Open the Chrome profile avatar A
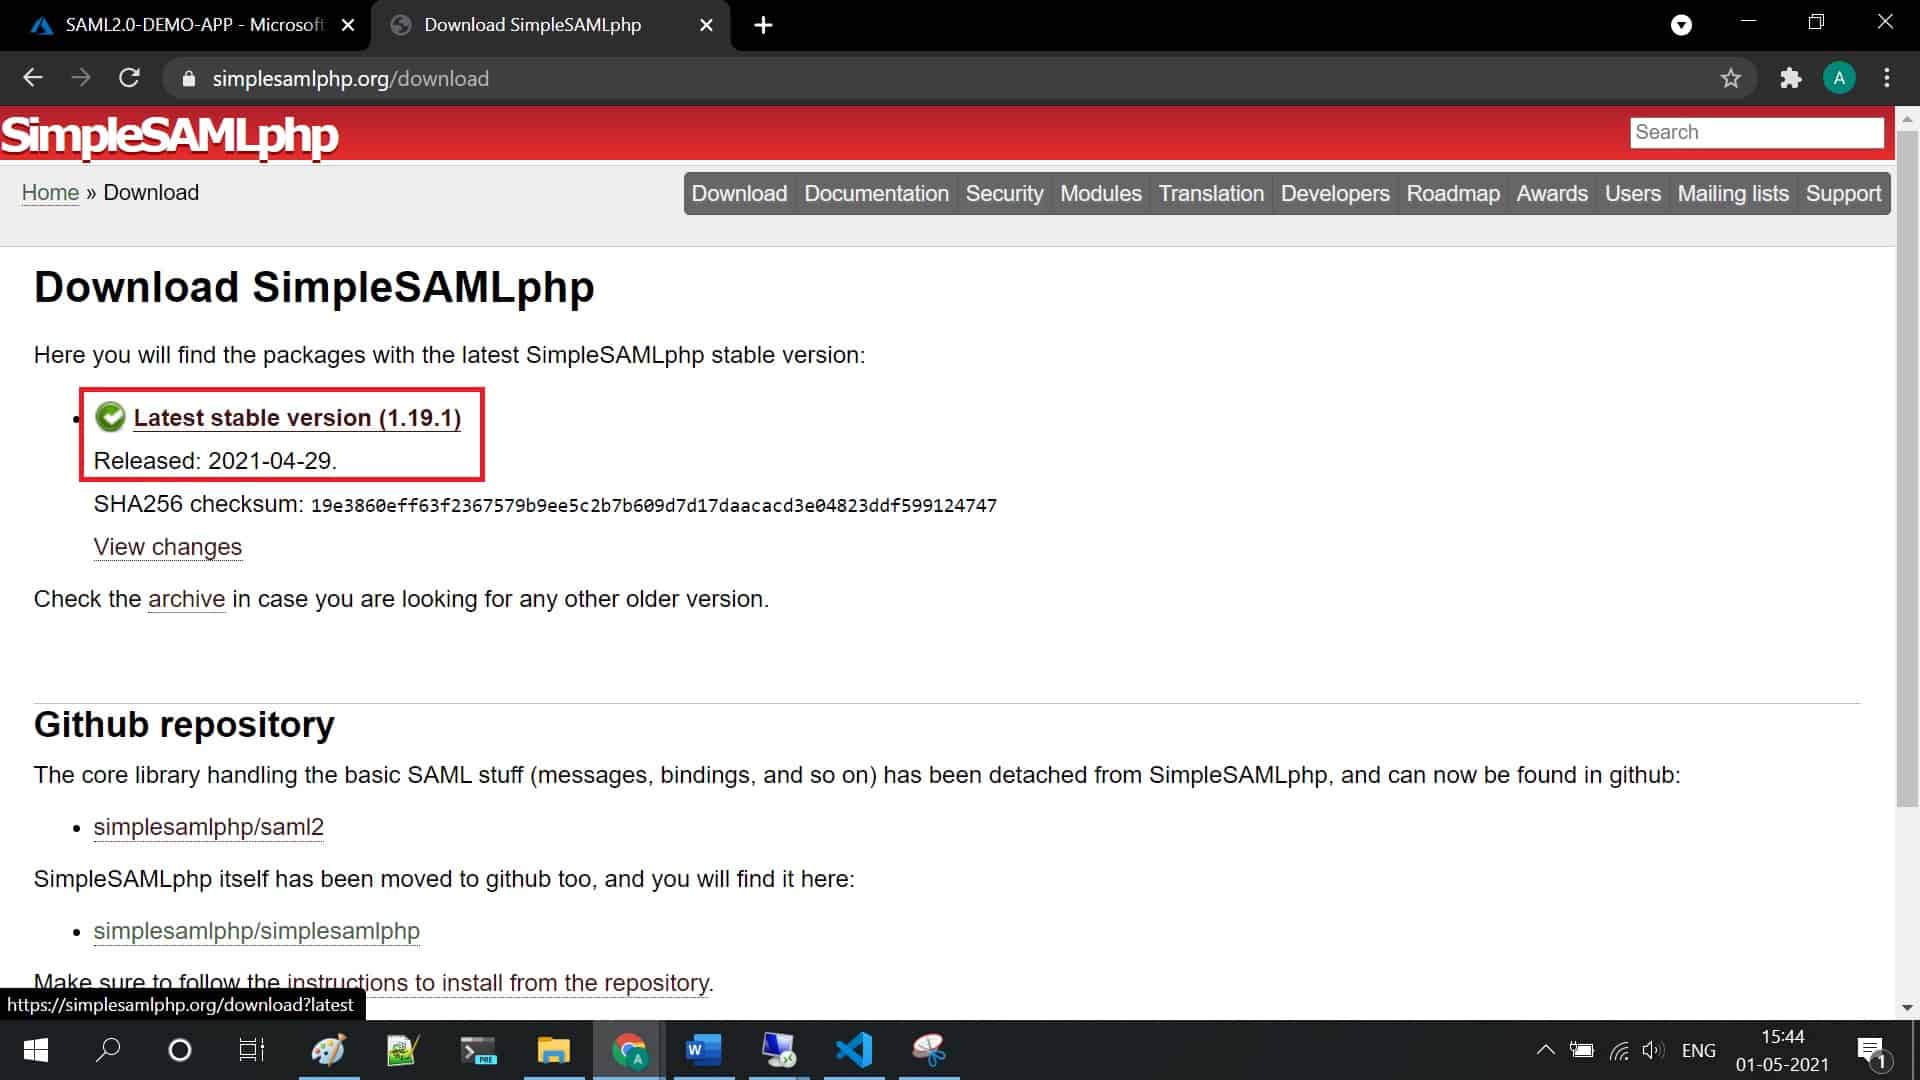 pos(1839,78)
